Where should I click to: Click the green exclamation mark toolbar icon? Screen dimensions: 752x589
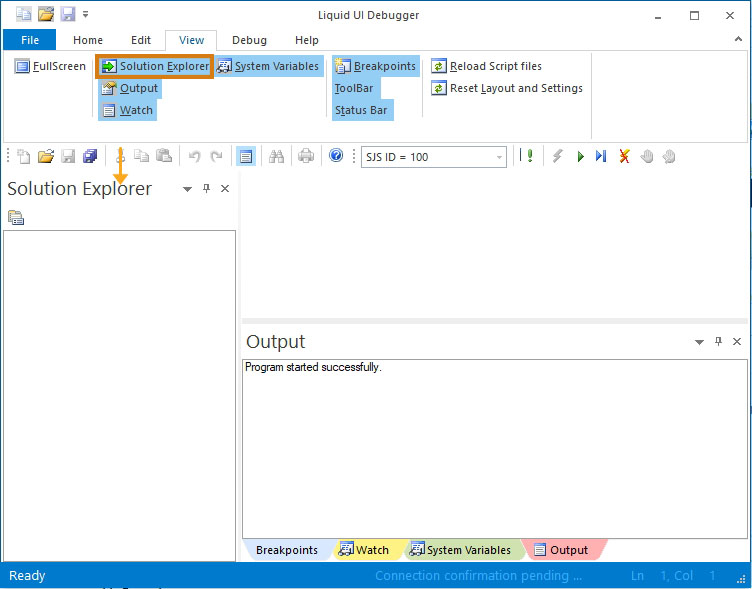click(530, 155)
